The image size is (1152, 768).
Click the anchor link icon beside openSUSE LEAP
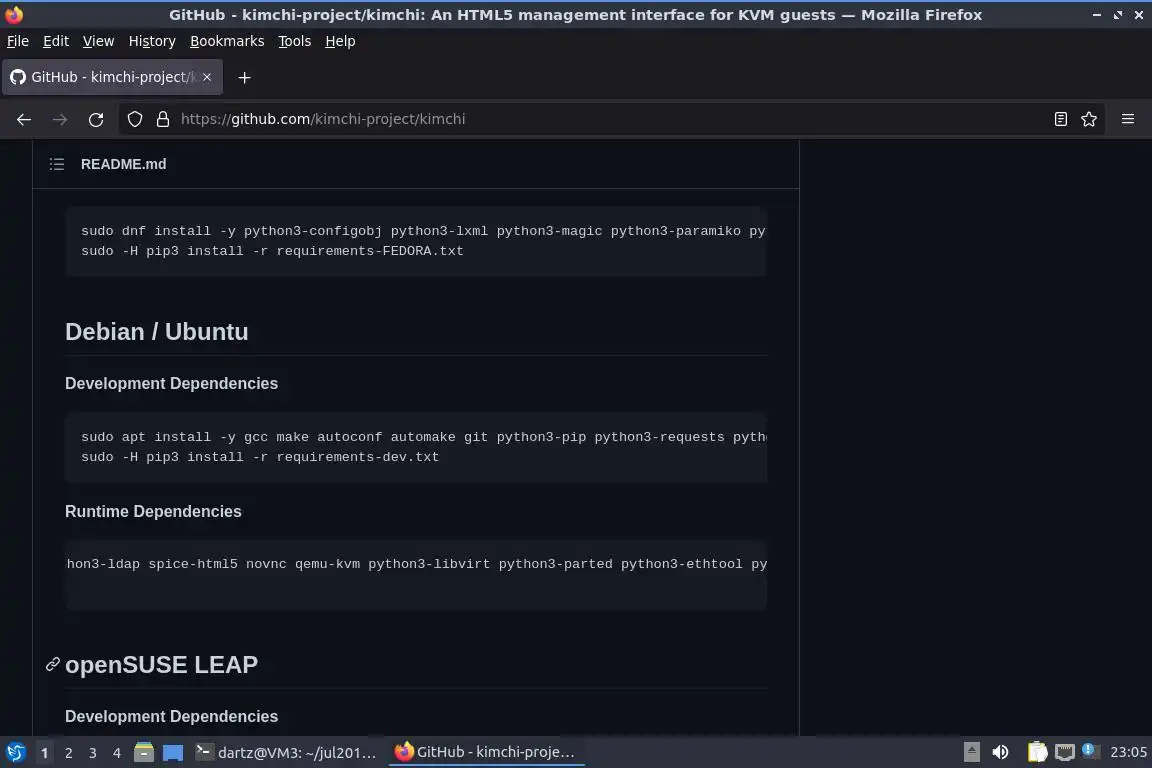pos(52,664)
